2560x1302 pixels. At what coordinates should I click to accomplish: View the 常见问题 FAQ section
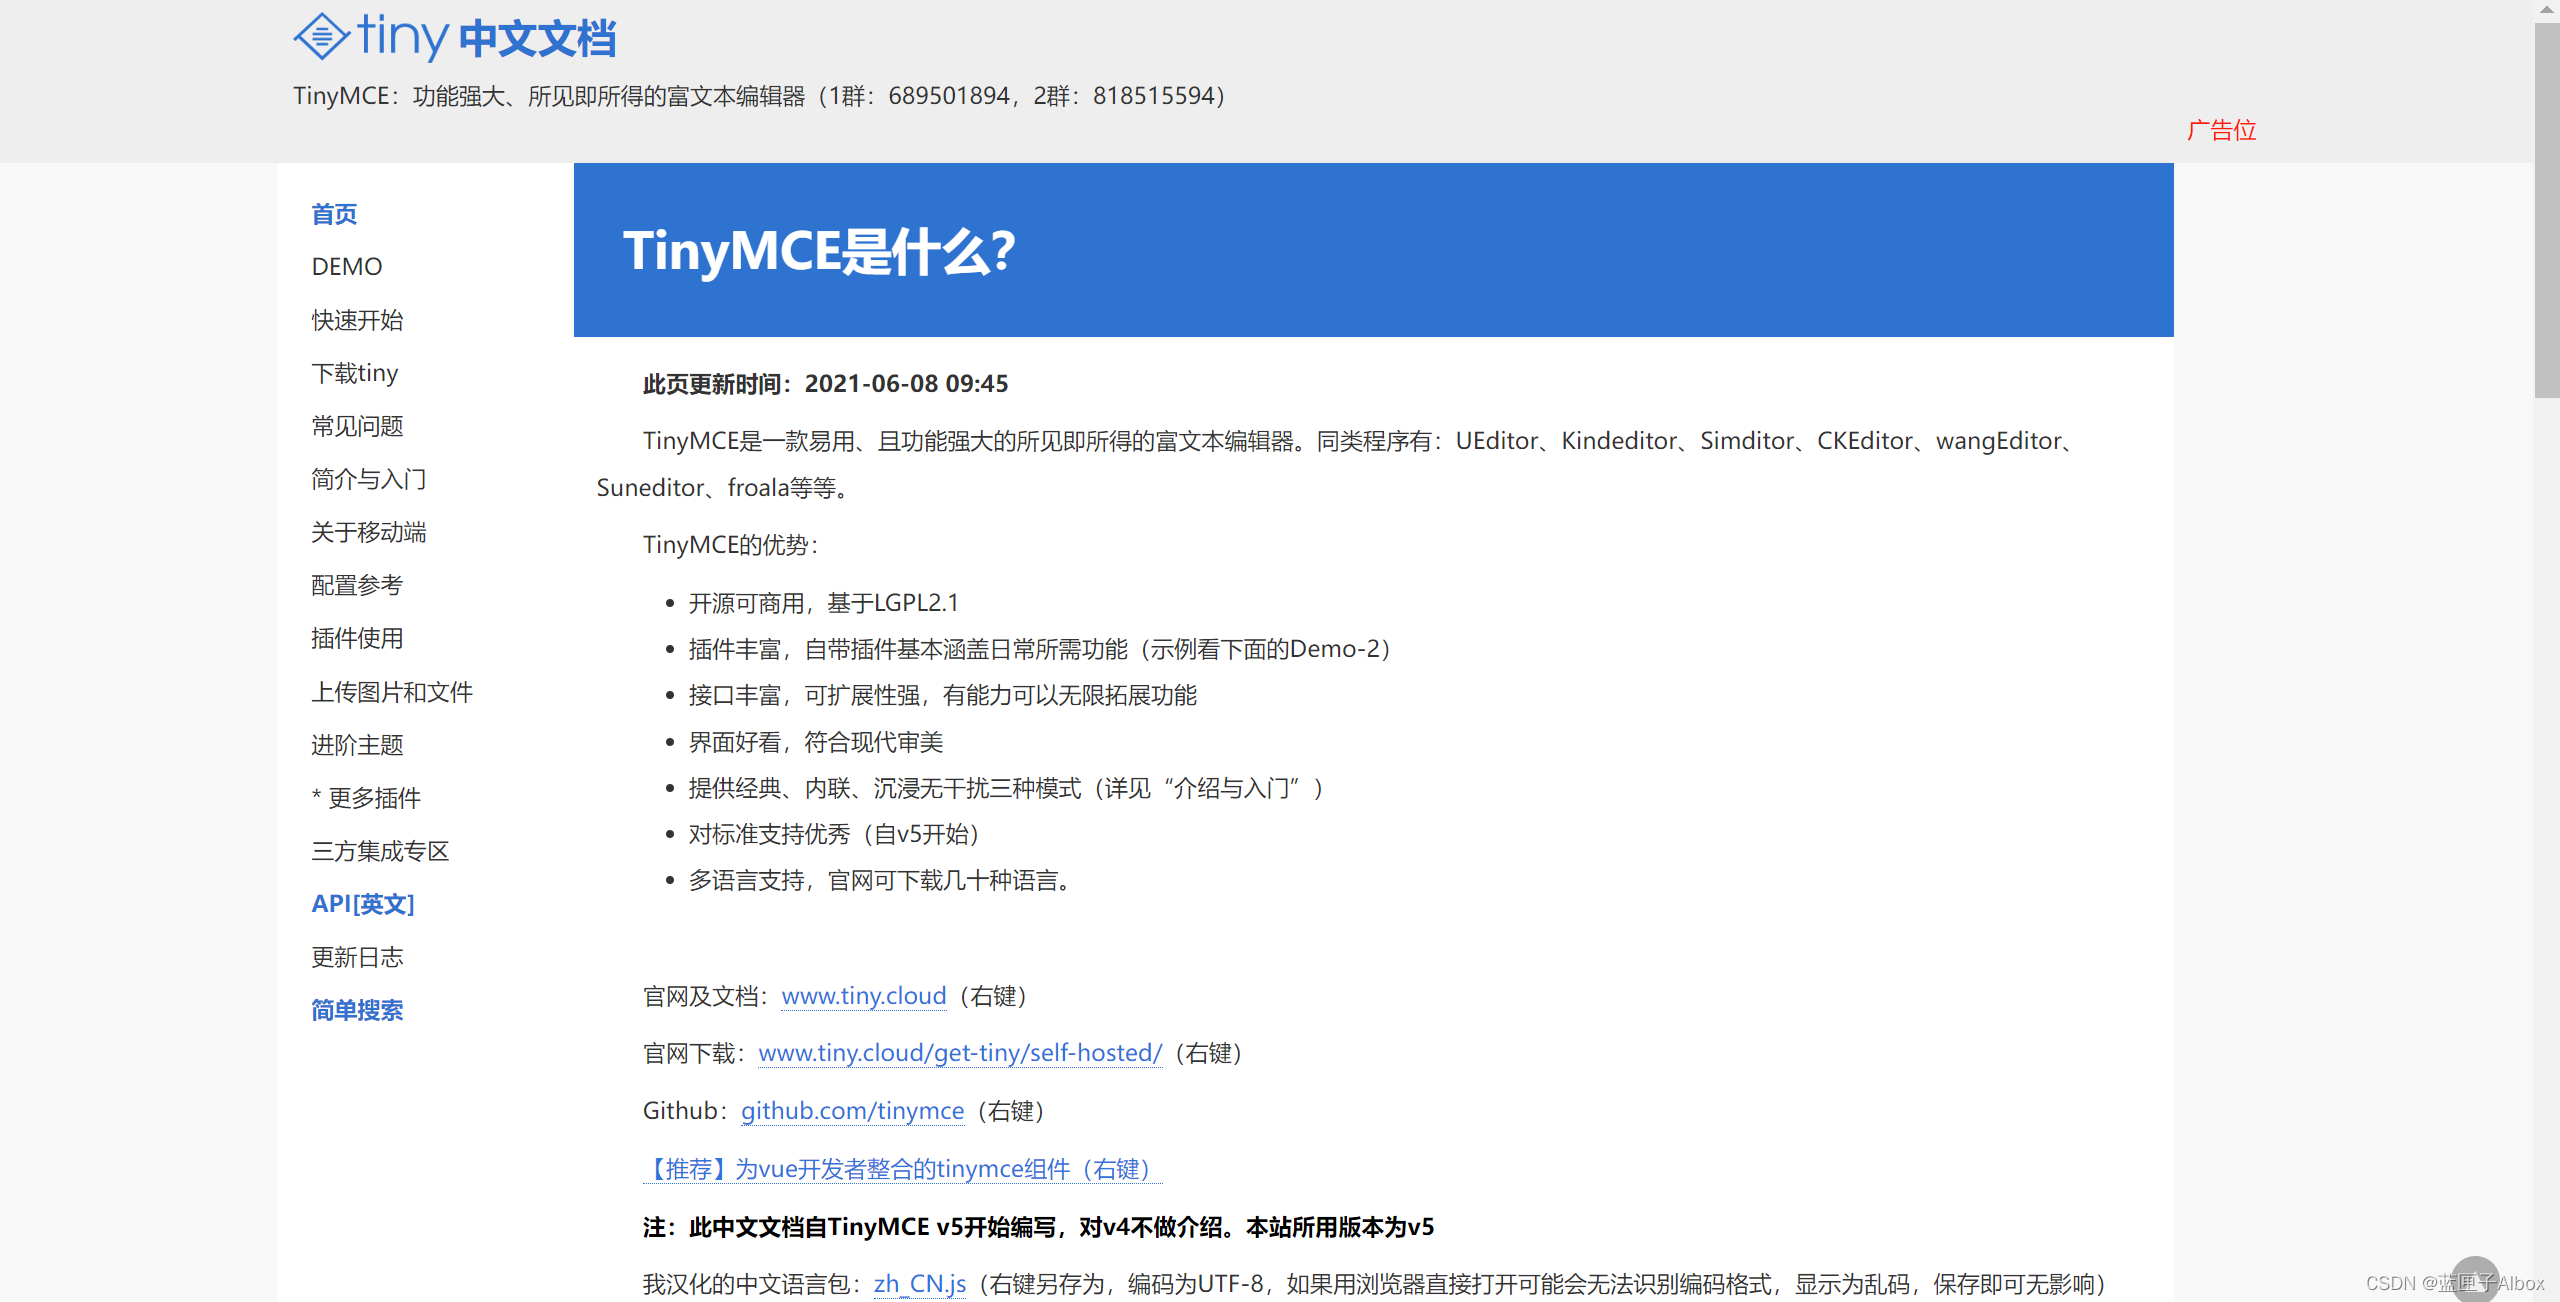click(357, 426)
